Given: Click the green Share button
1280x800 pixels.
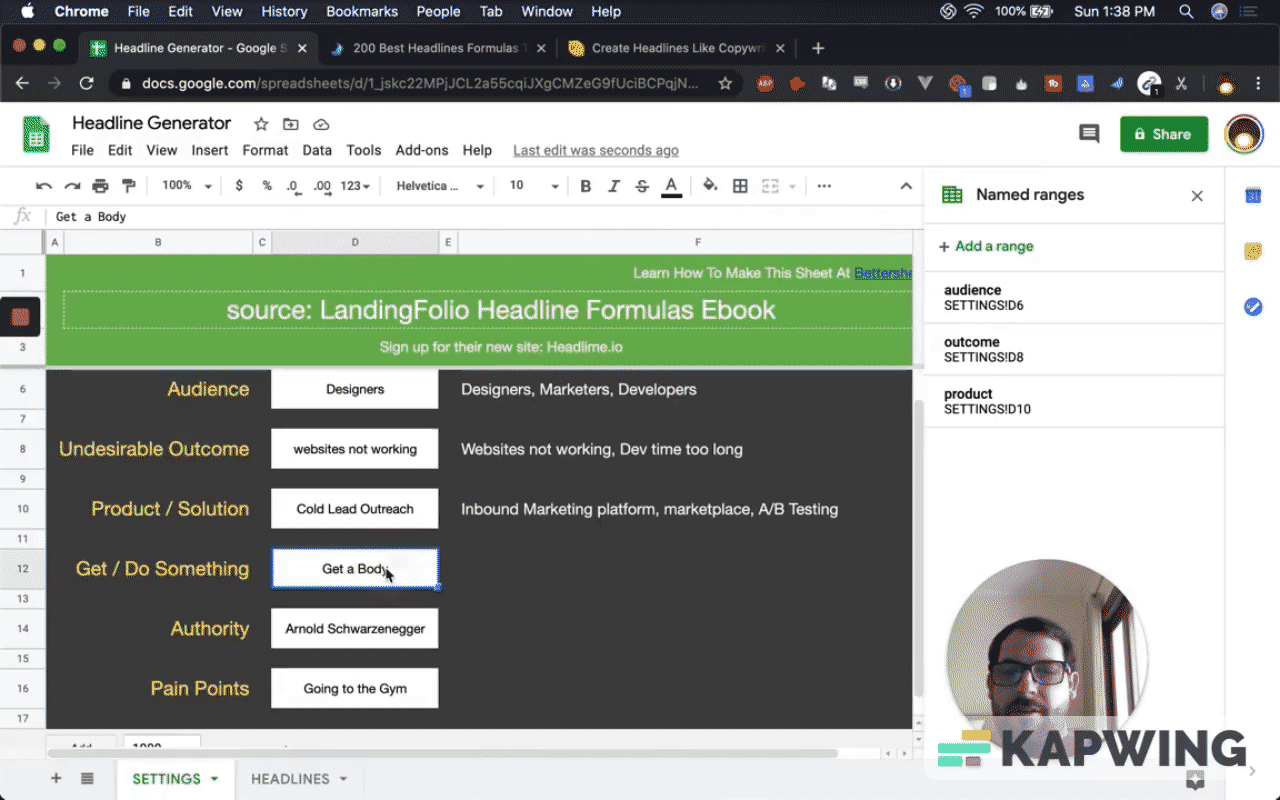Looking at the screenshot, I should tap(1164, 134).
